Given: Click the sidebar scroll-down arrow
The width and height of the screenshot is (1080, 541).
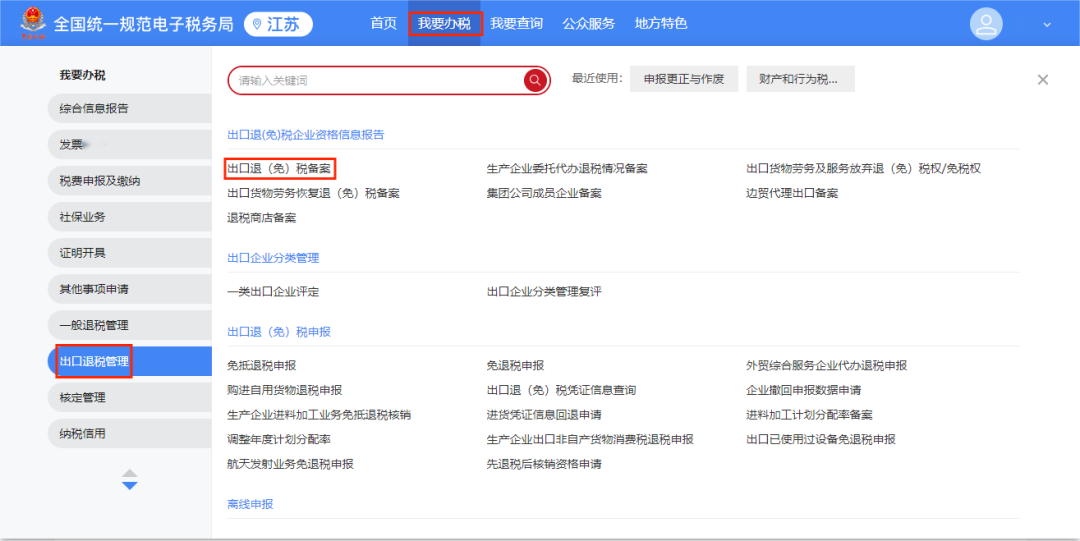Looking at the screenshot, I should (129, 486).
